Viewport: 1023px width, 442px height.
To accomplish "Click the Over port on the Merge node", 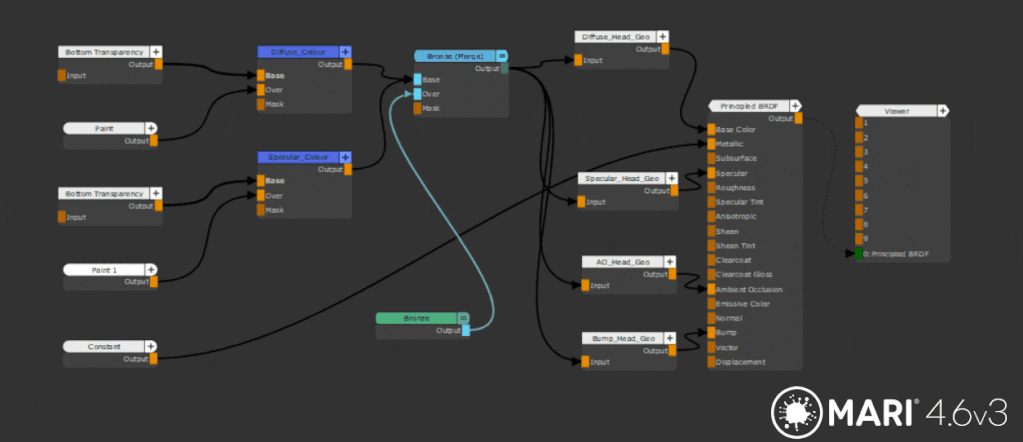I will pos(417,94).
